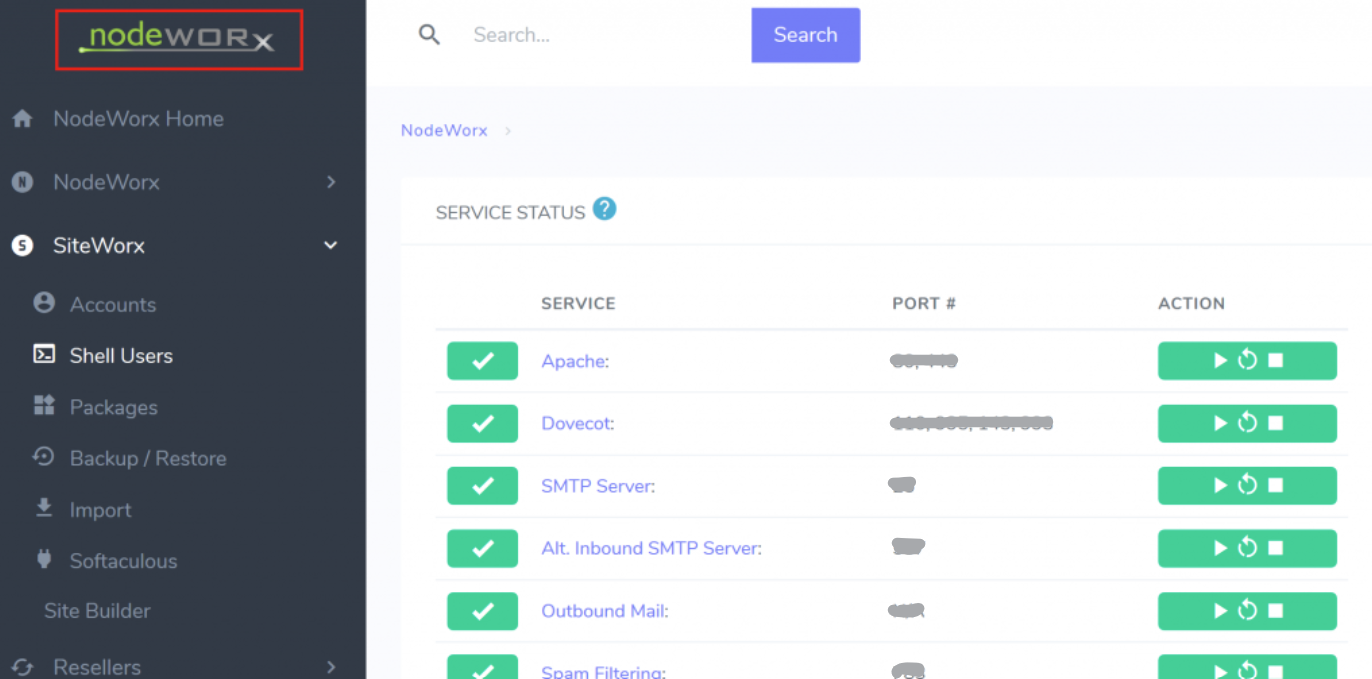This screenshot has height=679, width=1372.
Task: Open Import menu item
Action: click(100, 510)
